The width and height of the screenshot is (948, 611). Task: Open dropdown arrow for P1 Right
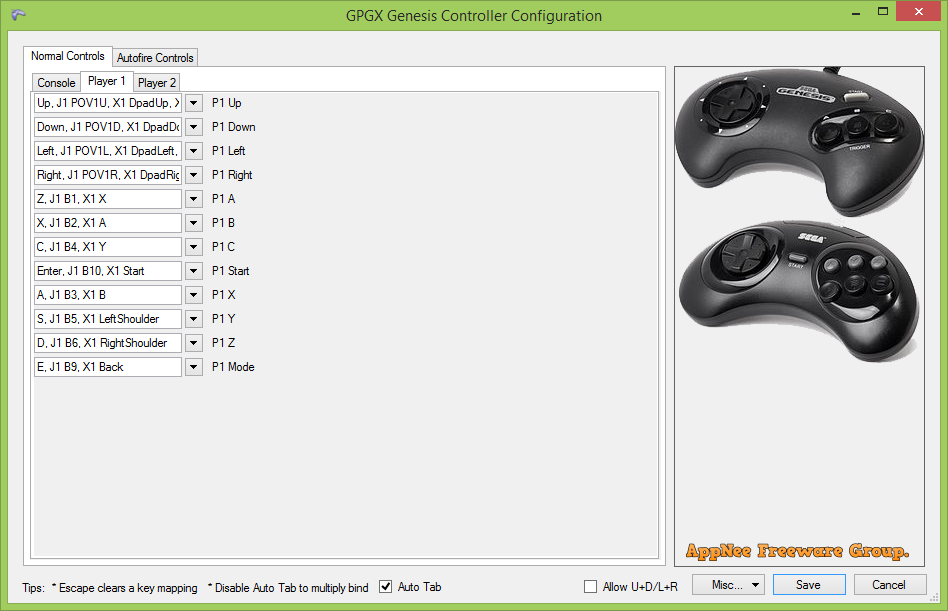coord(193,175)
